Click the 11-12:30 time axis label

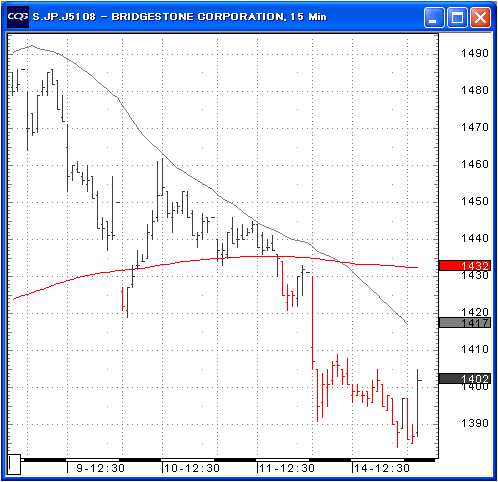(x=287, y=468)
